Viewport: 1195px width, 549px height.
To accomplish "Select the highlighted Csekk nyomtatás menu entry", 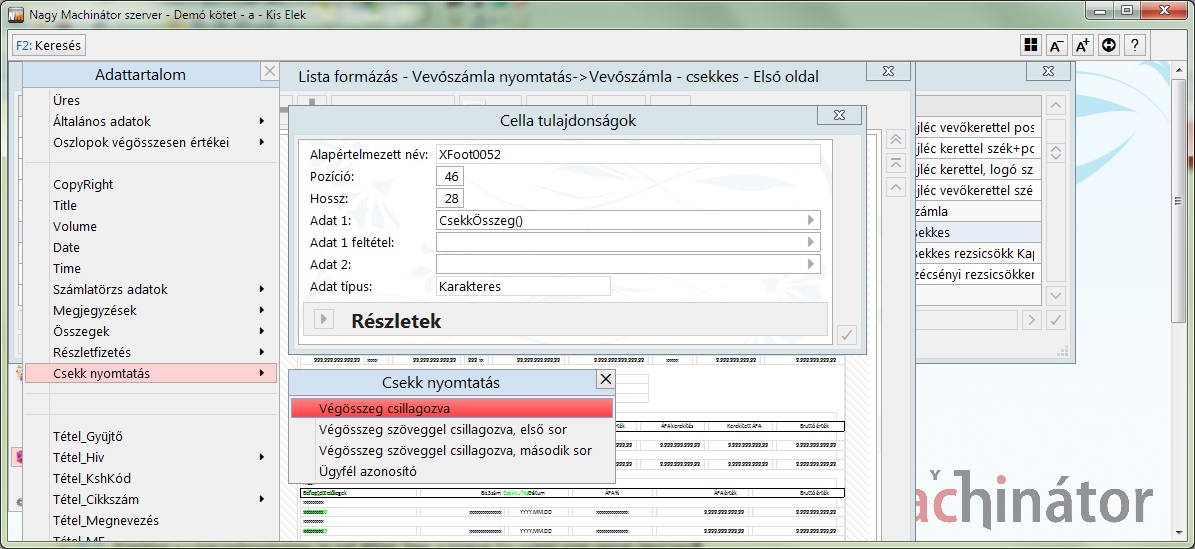I will 151,373.
